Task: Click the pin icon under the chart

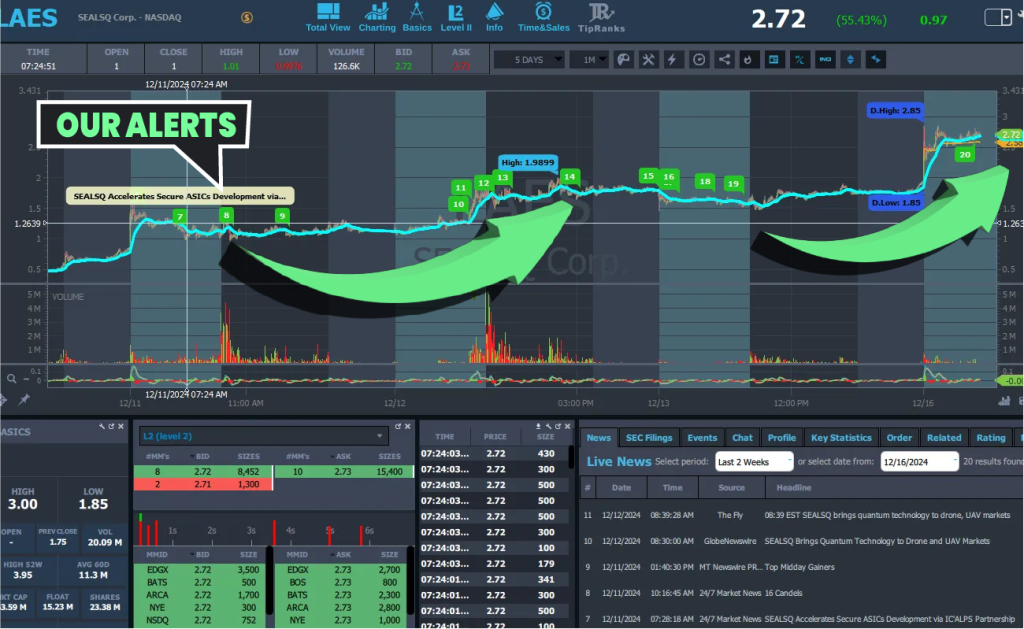Action: coord(24,399)
